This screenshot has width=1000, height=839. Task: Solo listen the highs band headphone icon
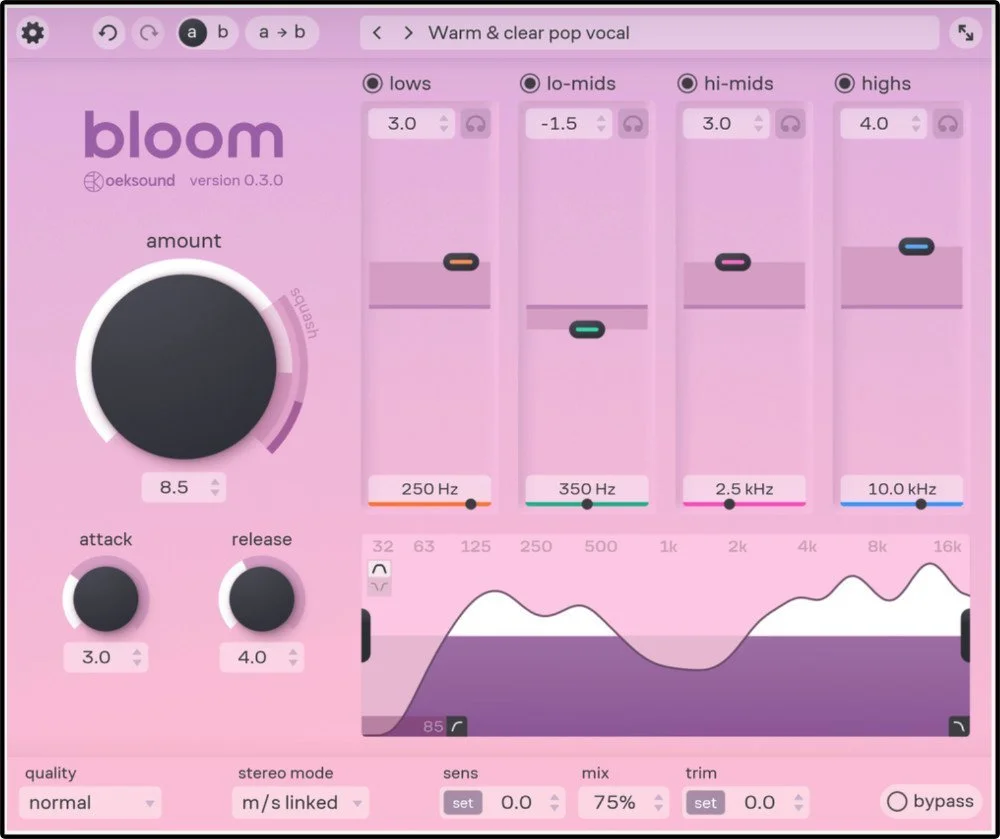(948, 123)
